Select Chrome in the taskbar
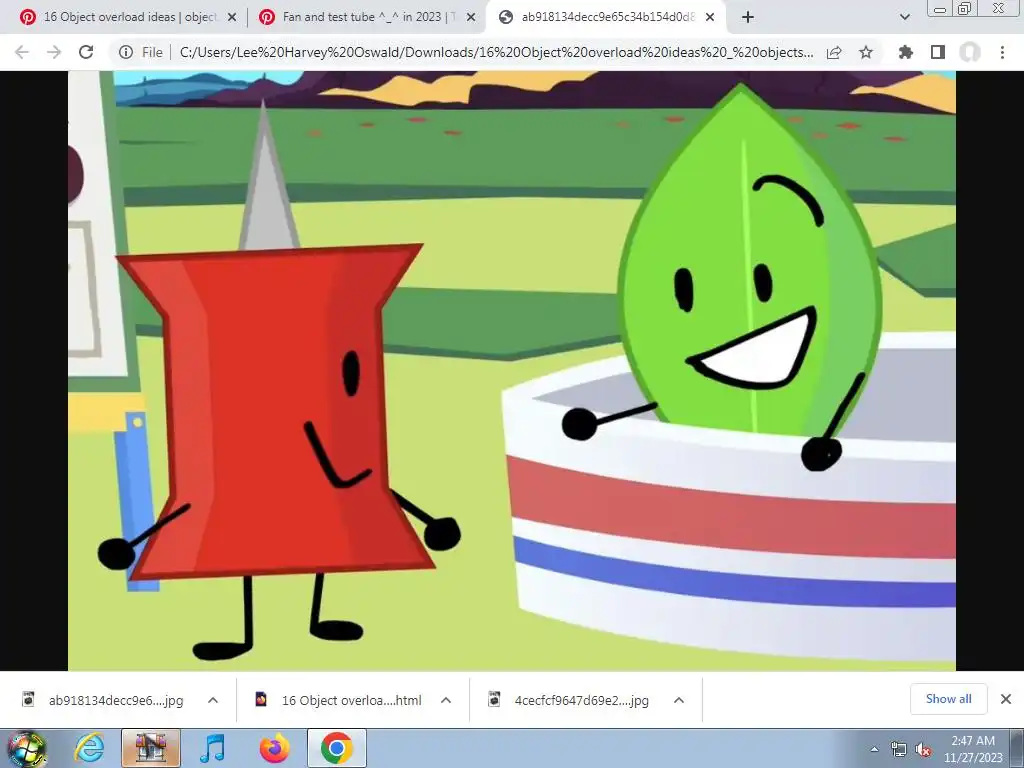 click(336, 748)
